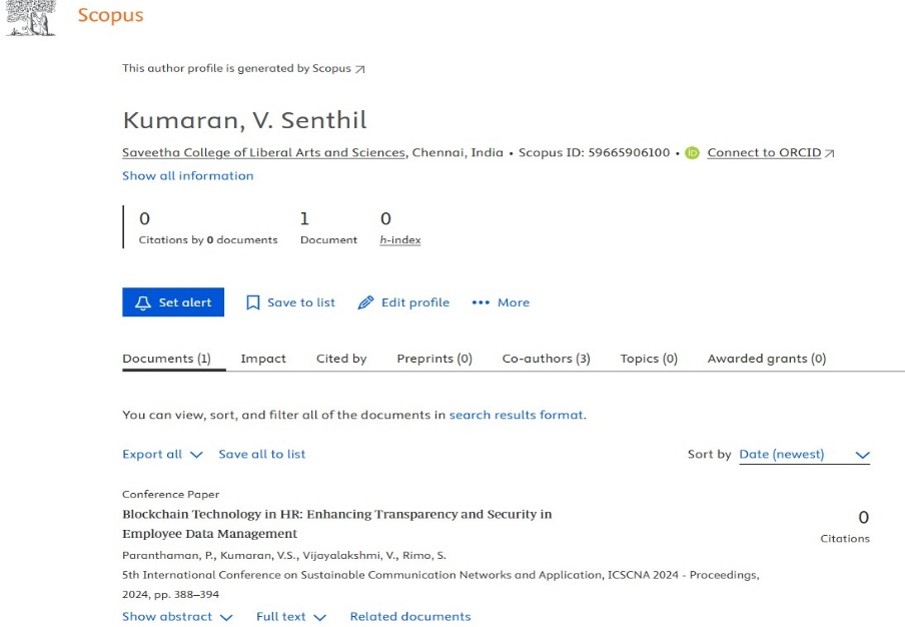Image resolution: width=905 pixels, height=627 pixels.
Task: Open Saveetha College of Liberal Arts and Sciences link
Action: click(264, 152)
